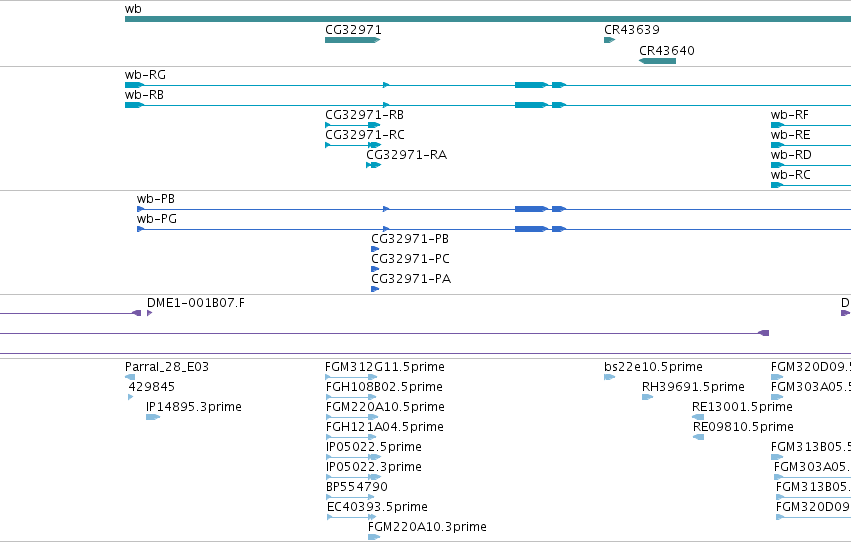This screenshot has height=542, width=851.
Task: Select the FGM312G11.5prime EST alignment
Action: [x=351, y=377]
